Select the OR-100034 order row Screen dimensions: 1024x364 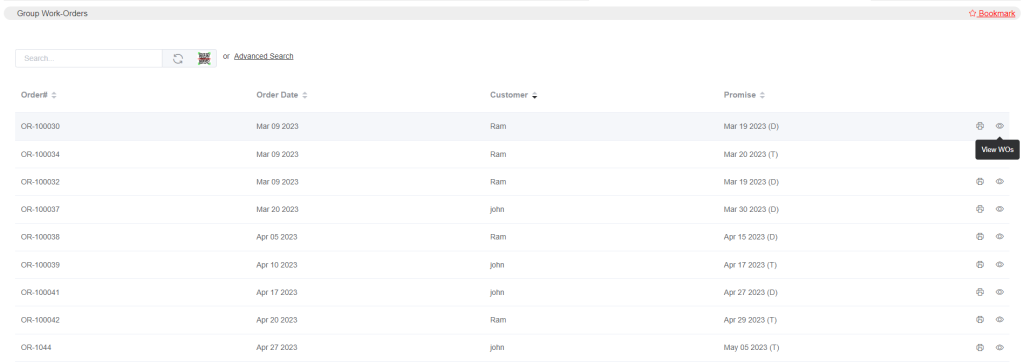click(x=512, y=154)
